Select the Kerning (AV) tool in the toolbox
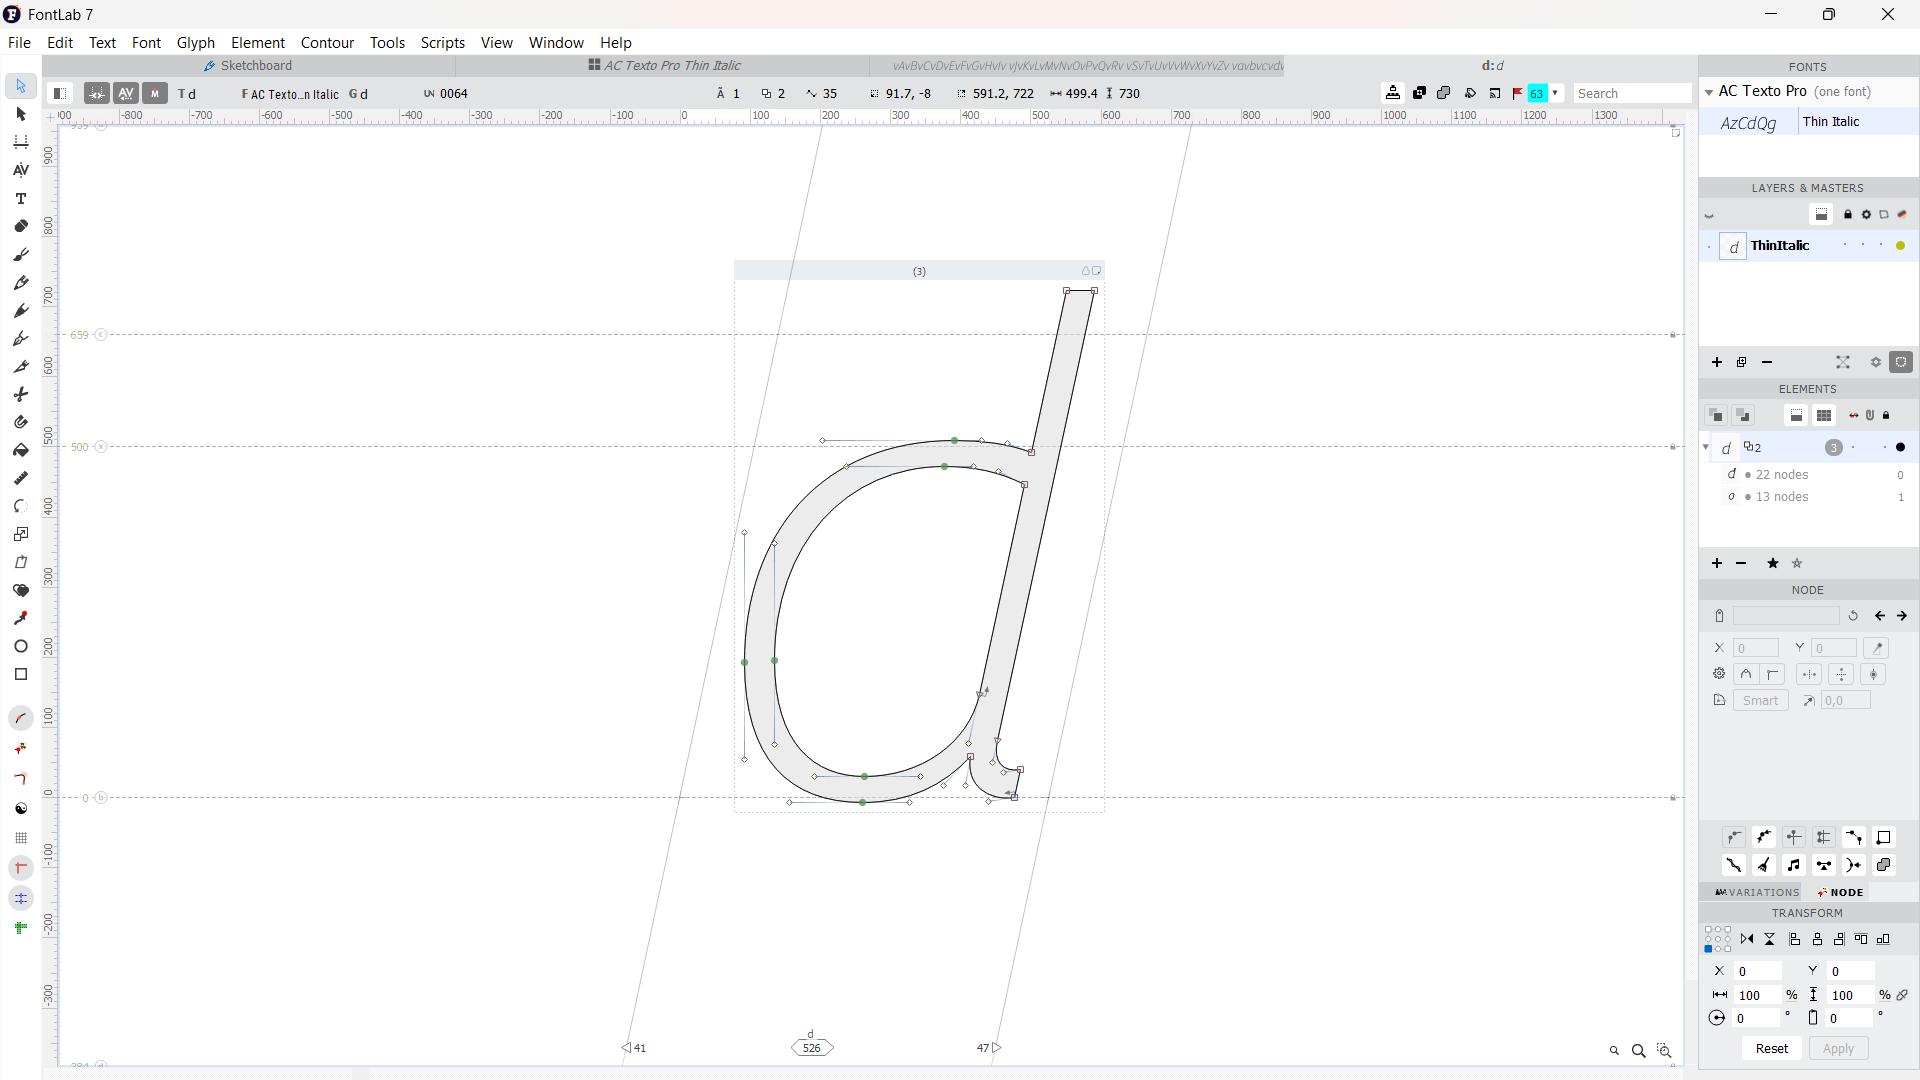 (20, 171)
